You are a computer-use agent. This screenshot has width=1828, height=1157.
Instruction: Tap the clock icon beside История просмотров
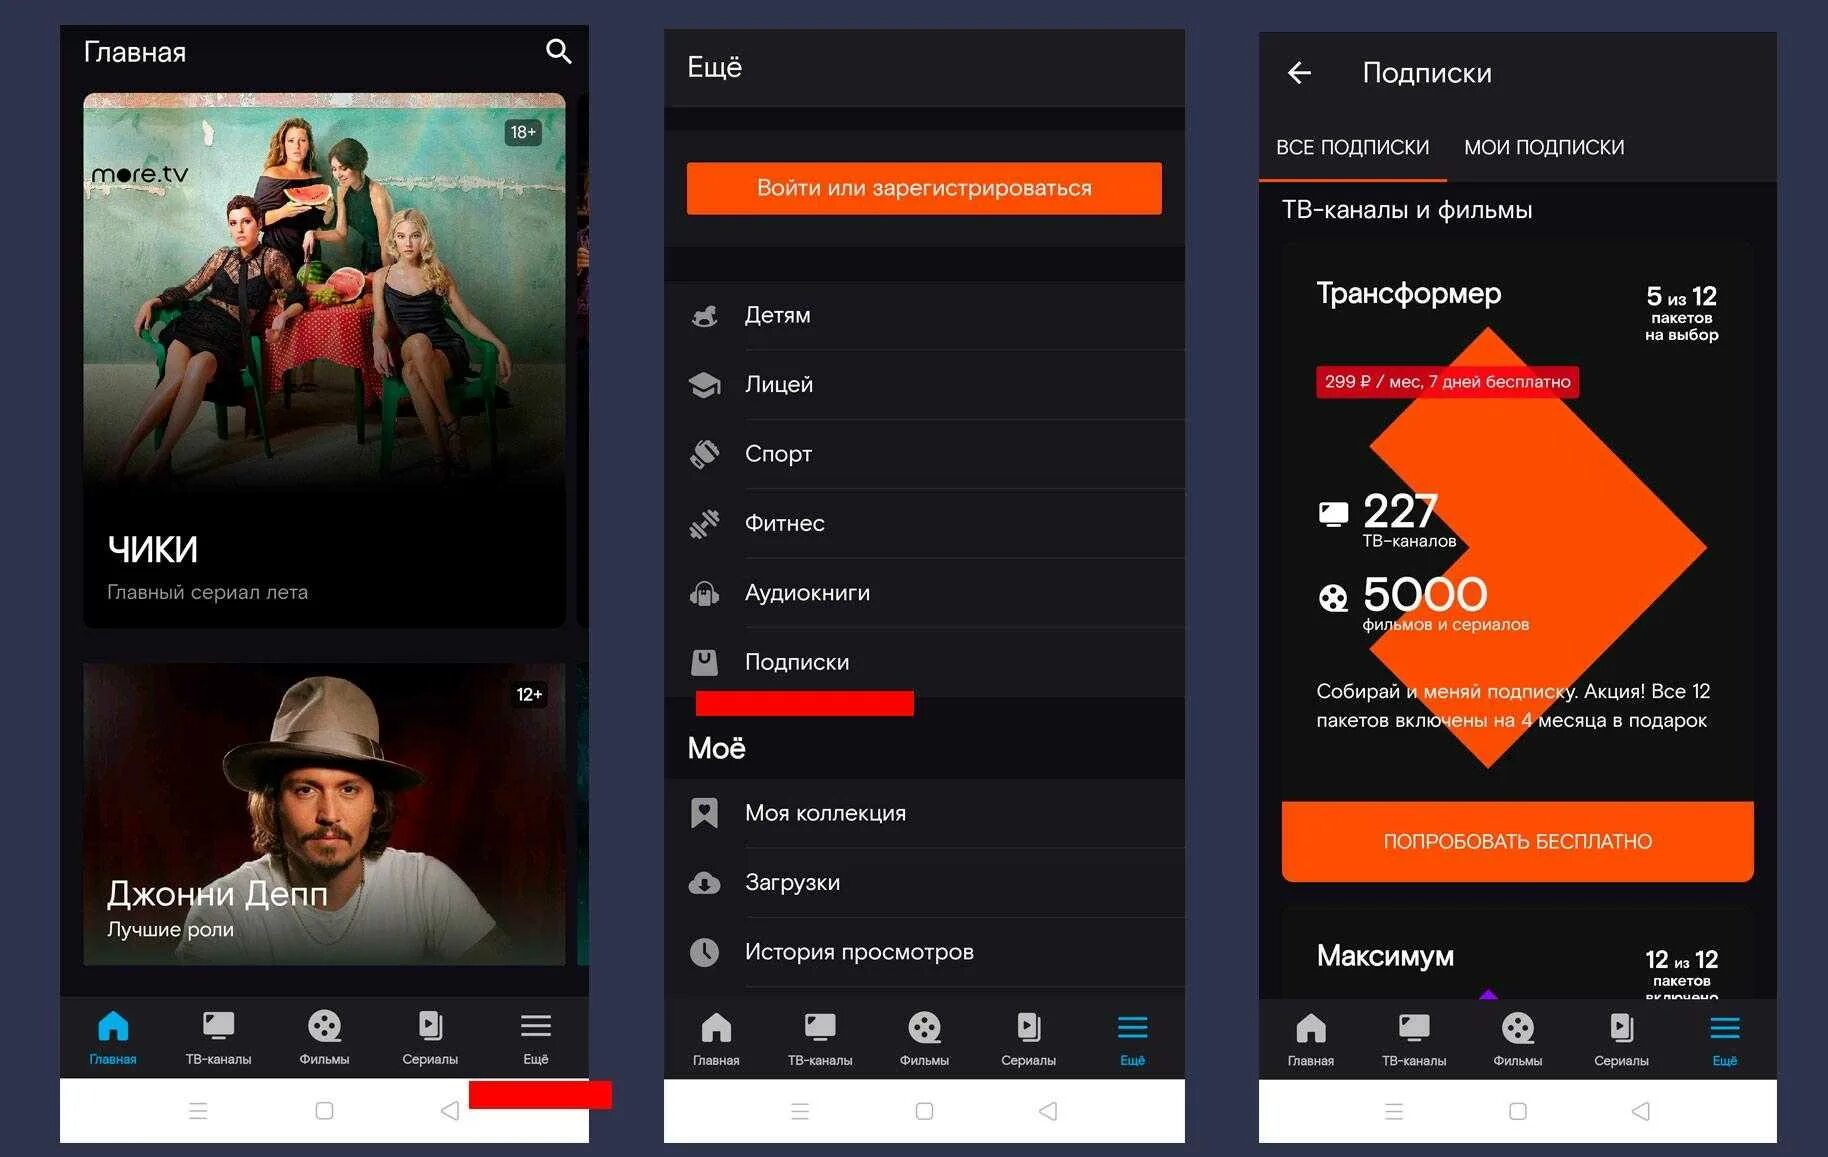(x=704, y=952)
